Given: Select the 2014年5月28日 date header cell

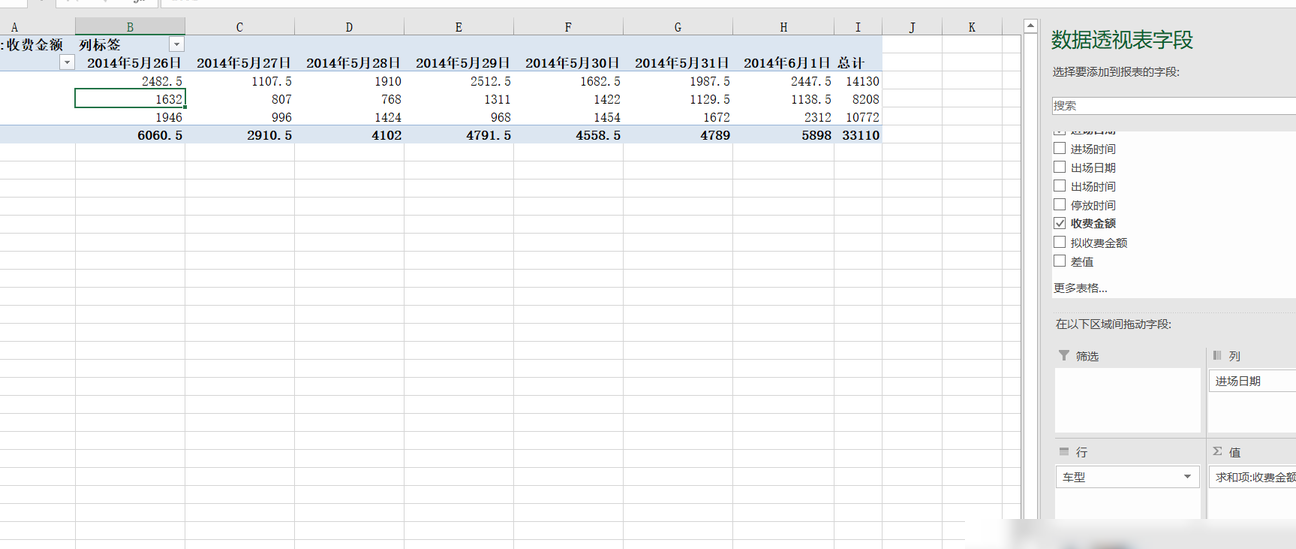Looking at the screenshot, I should point(349,63).
